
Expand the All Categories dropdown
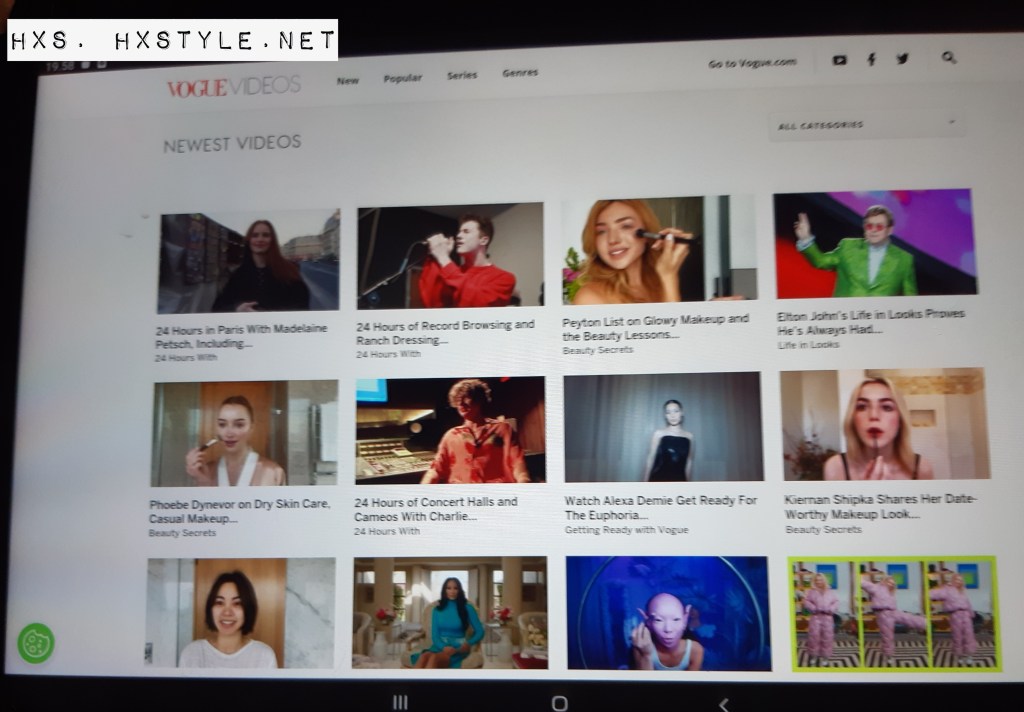point(866,125)
